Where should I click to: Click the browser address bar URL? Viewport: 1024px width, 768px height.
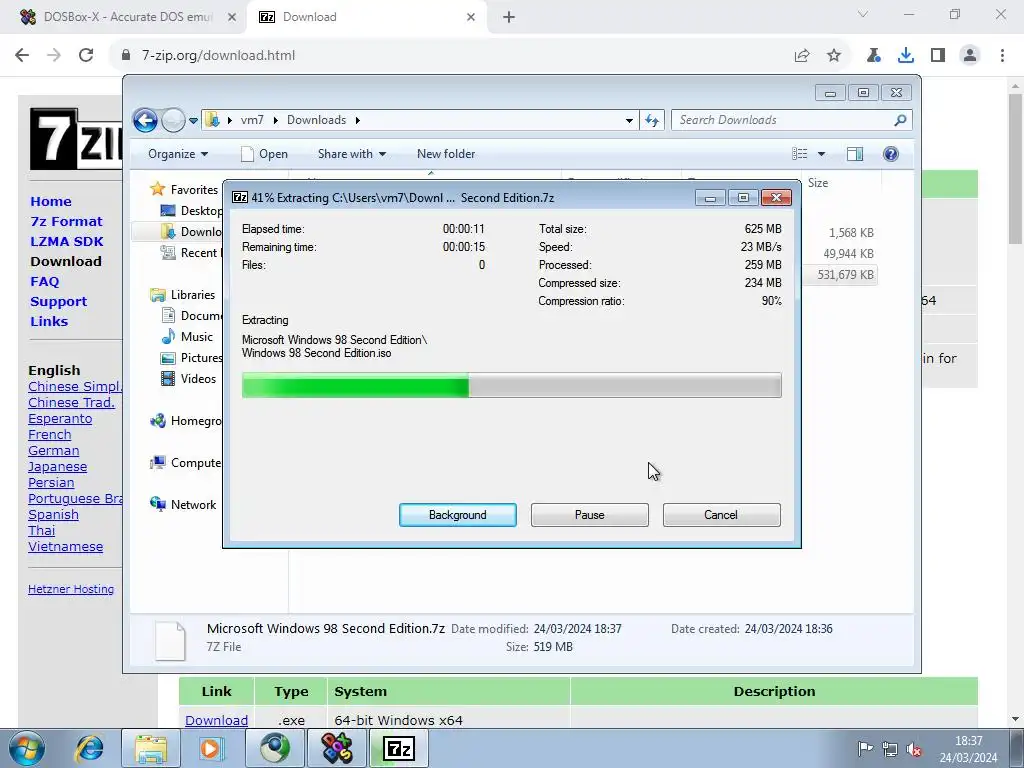click(x=219, y=56)
